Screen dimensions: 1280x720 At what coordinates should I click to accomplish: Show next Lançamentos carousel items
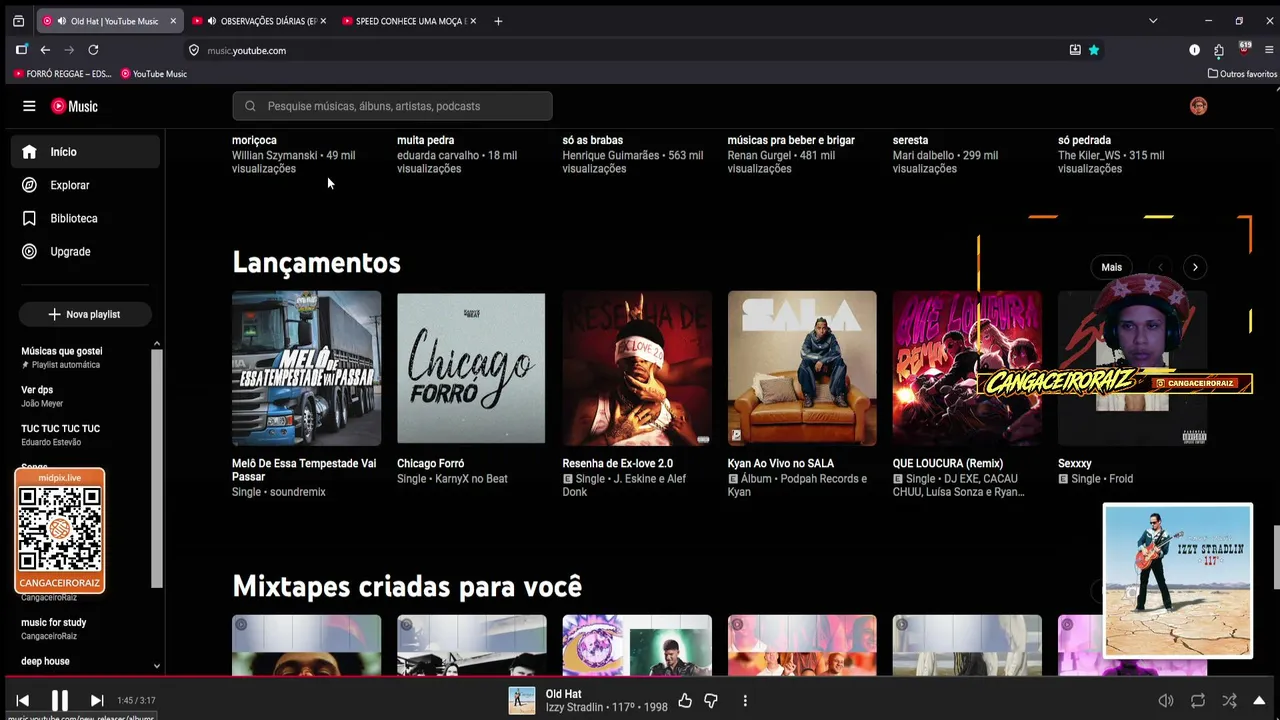pyautogui.click(x=1195, y=267)
